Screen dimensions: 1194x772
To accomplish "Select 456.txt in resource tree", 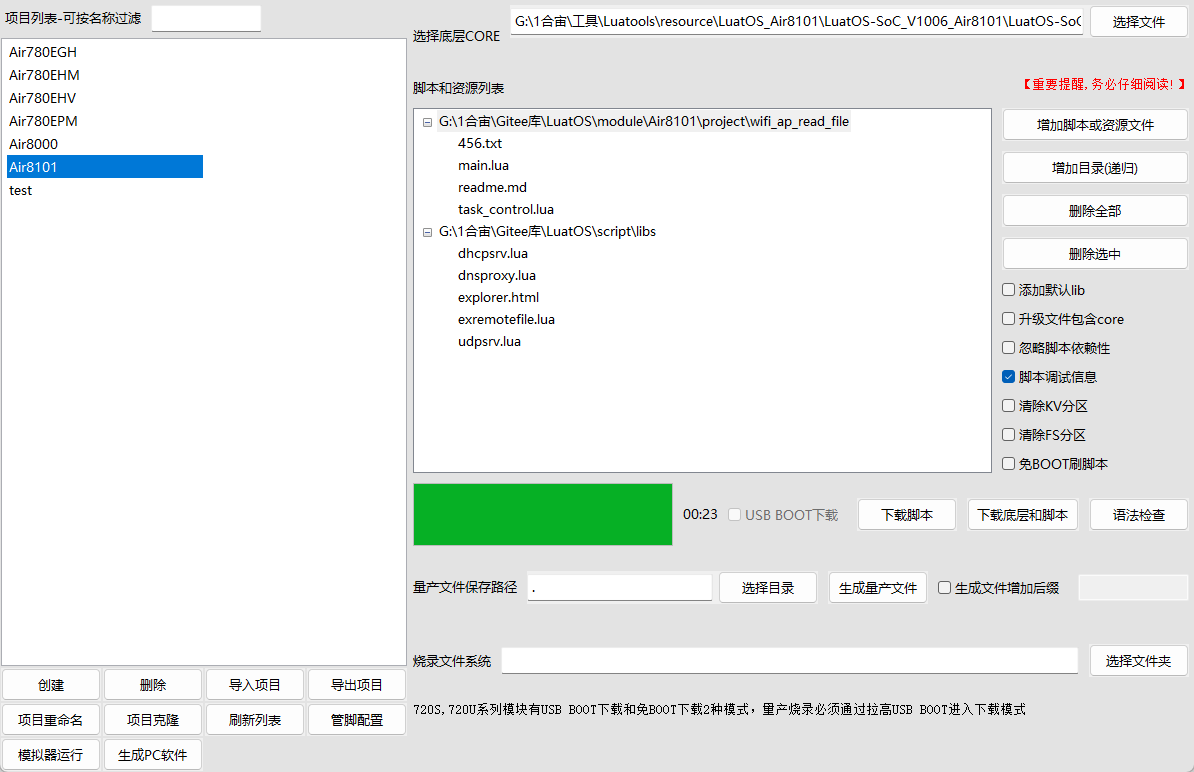I will pos(480,143).
